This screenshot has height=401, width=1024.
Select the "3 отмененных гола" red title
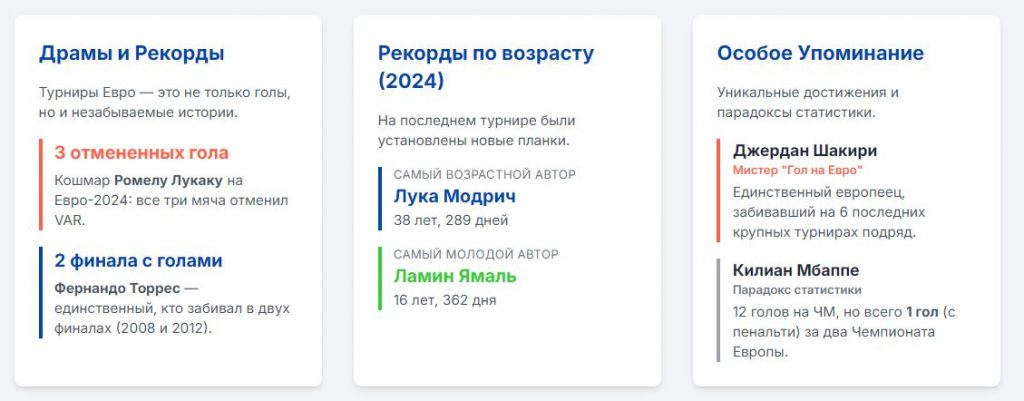(141, 153)
